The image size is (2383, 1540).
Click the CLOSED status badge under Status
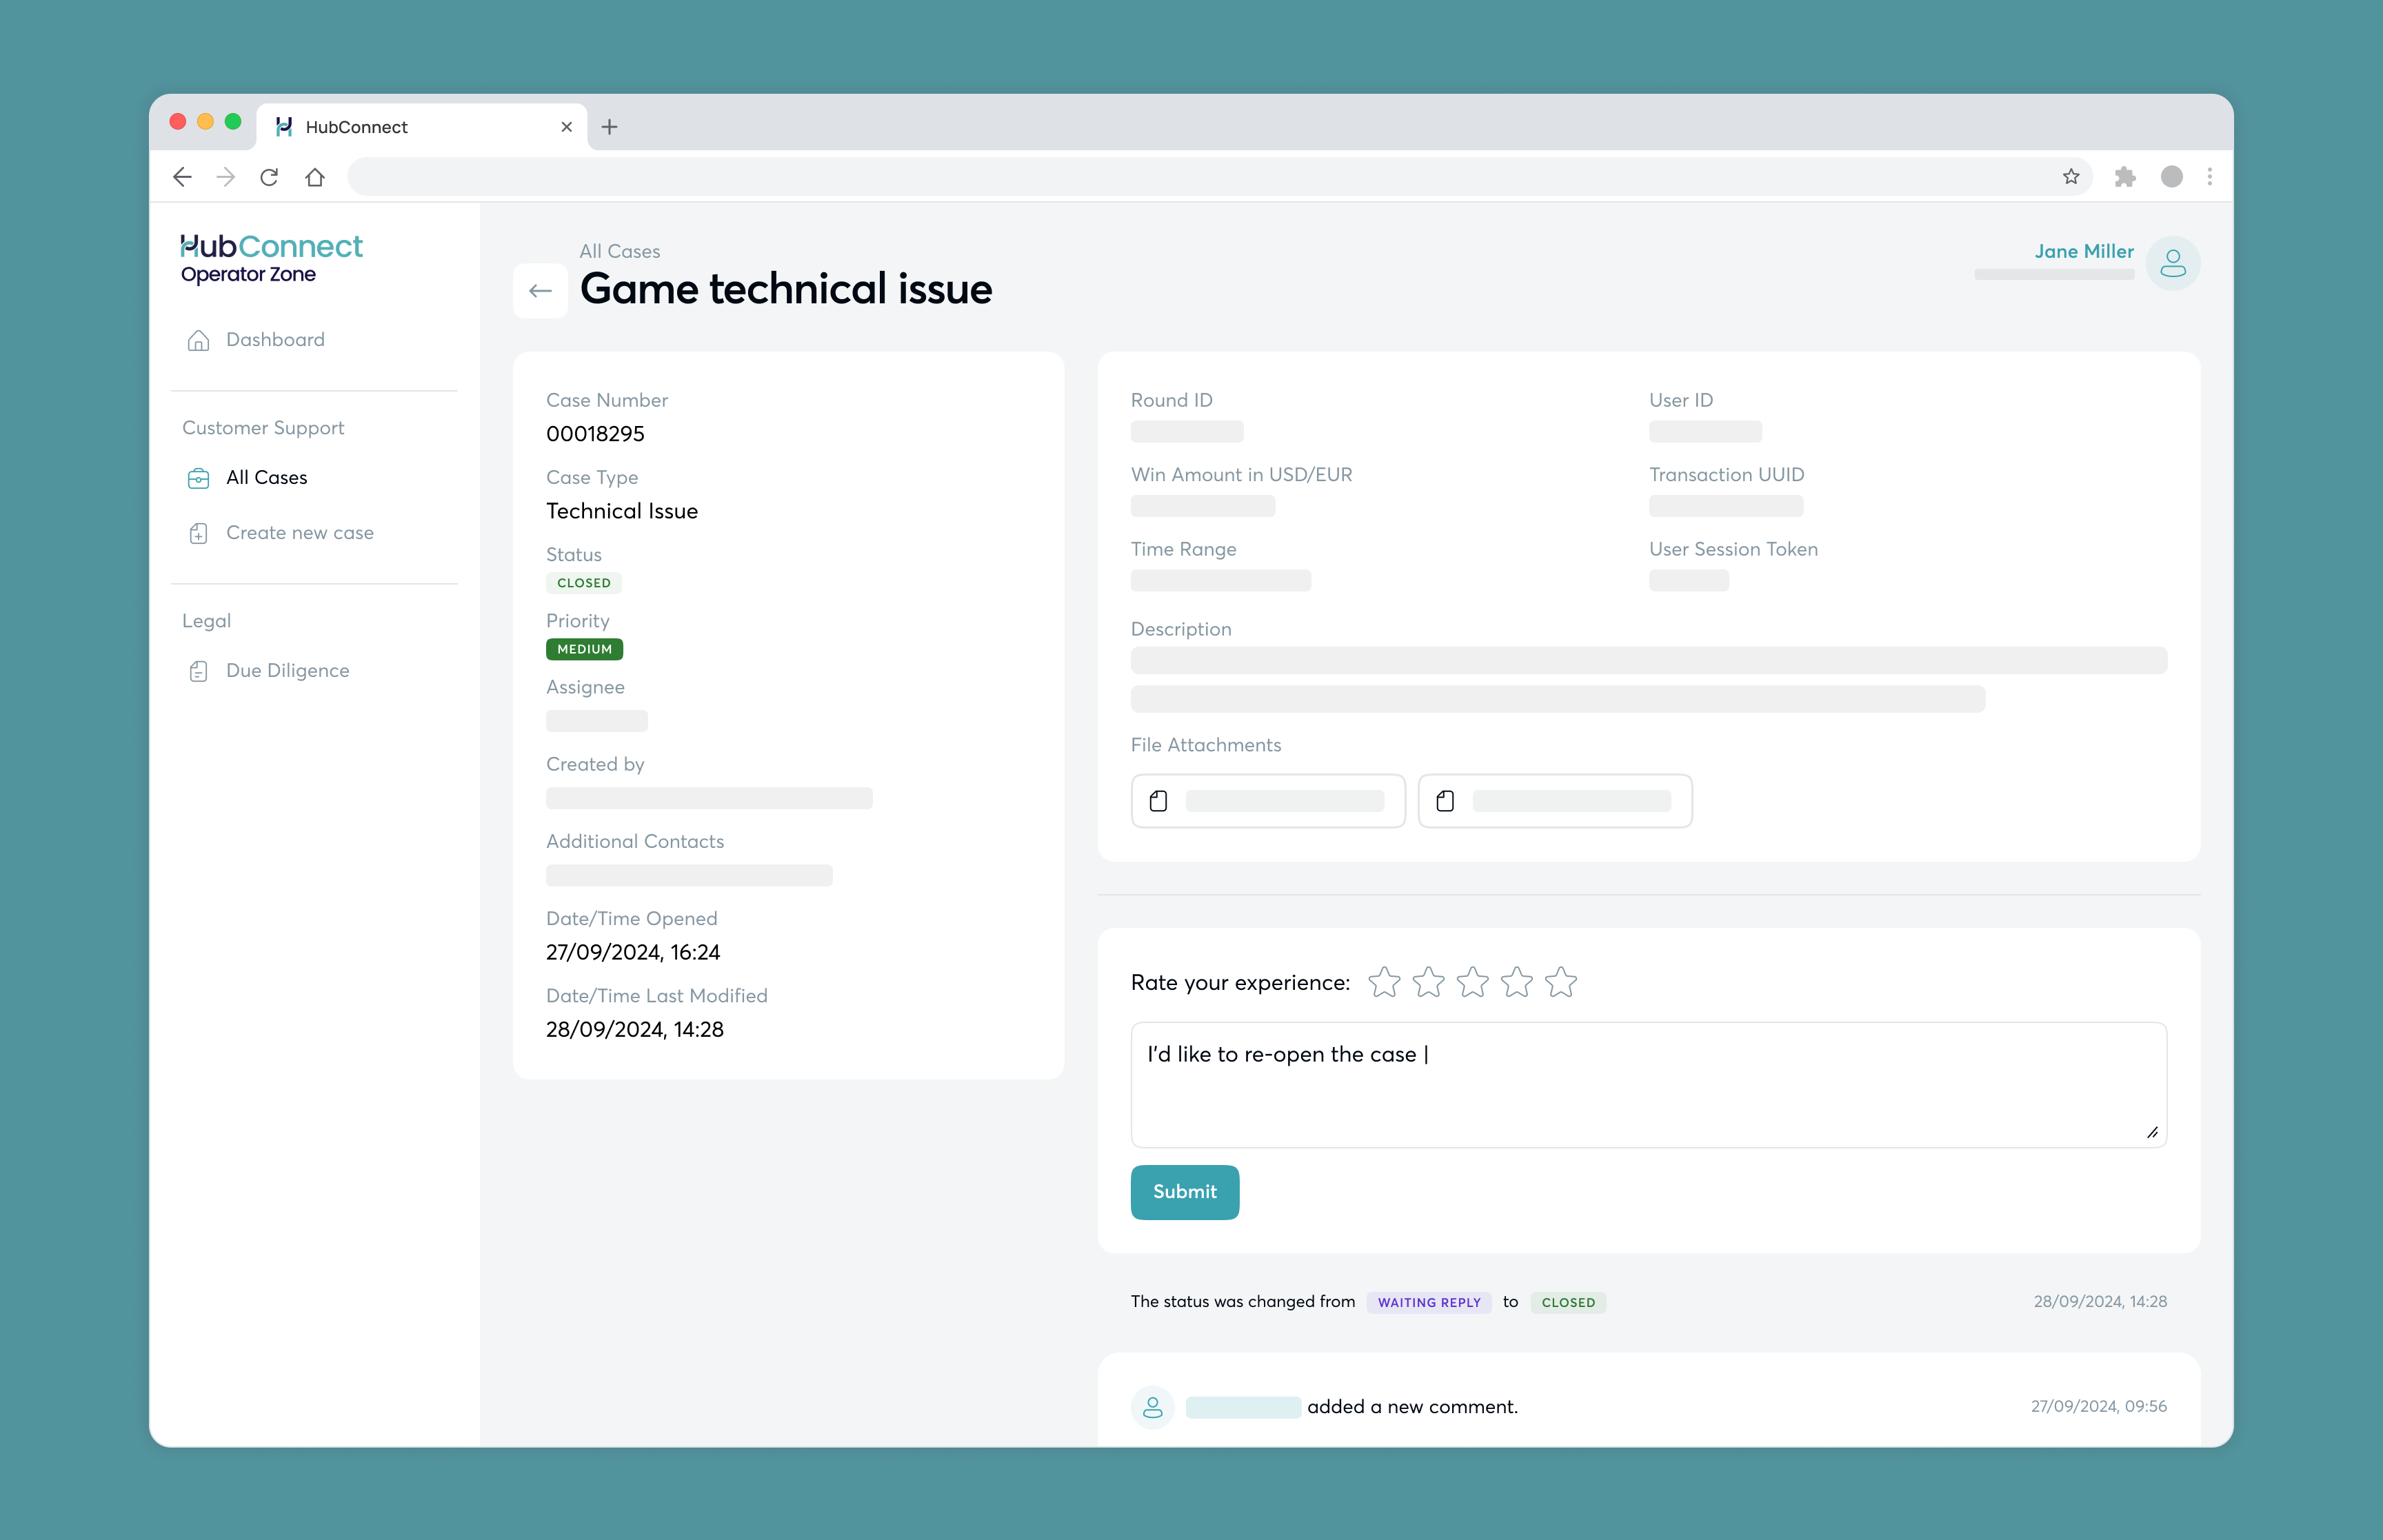584,583
